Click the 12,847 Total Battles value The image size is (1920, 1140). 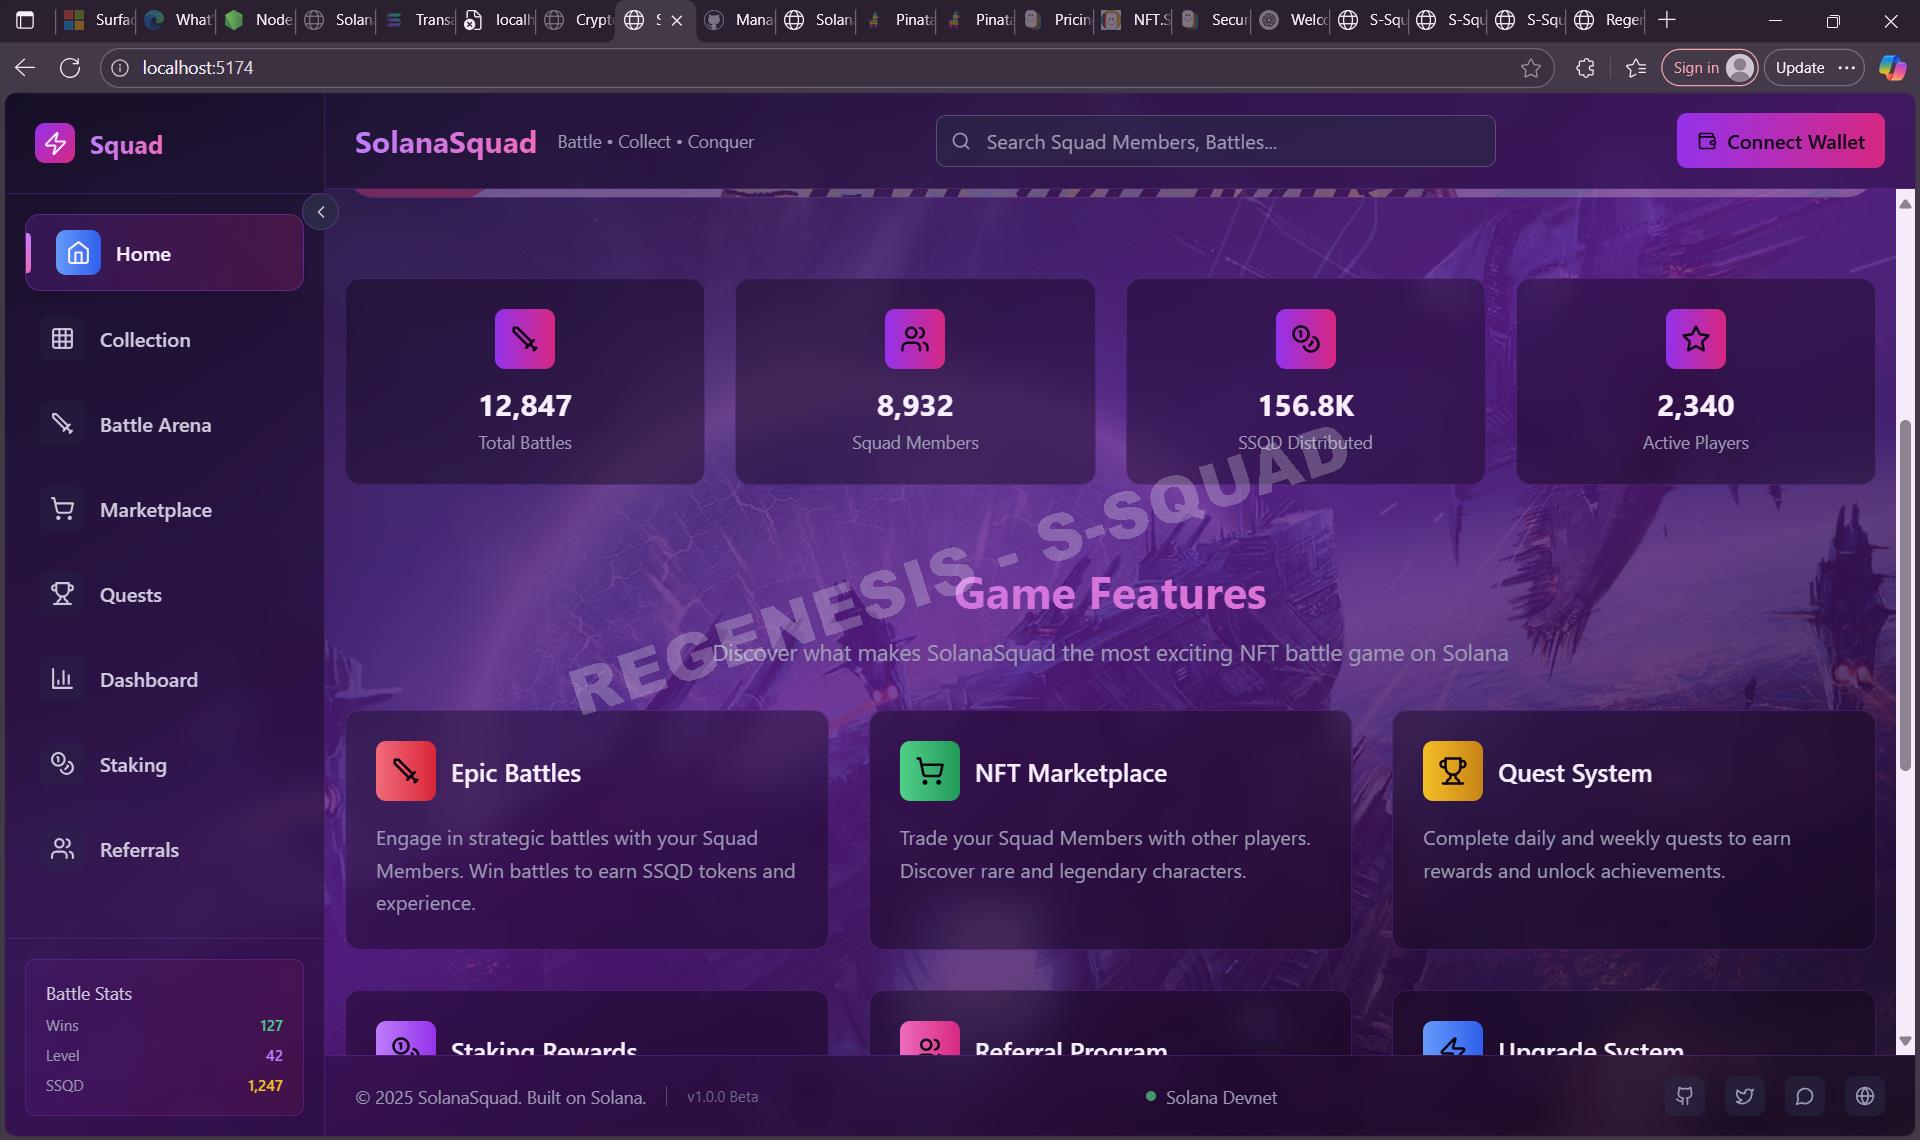pos(525,405)
